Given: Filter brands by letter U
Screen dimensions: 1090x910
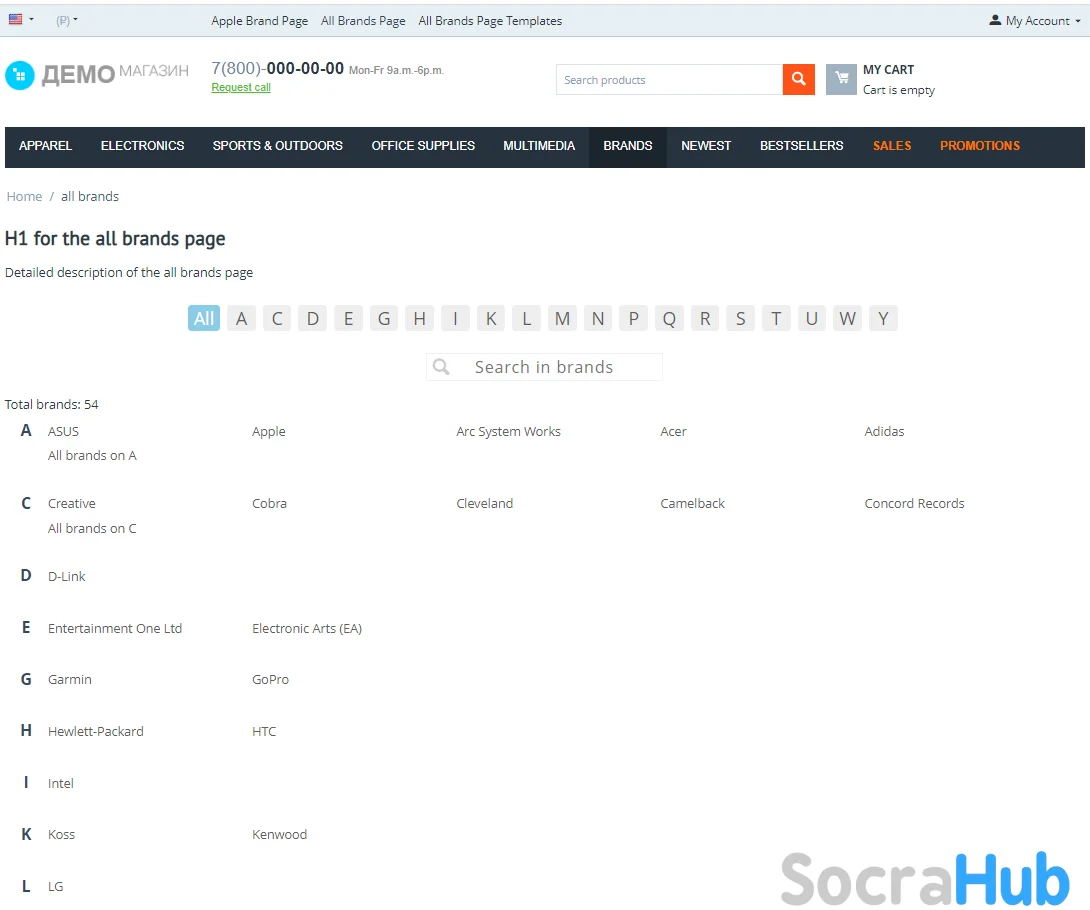Looking at the screenshot, I should (811, 318).
